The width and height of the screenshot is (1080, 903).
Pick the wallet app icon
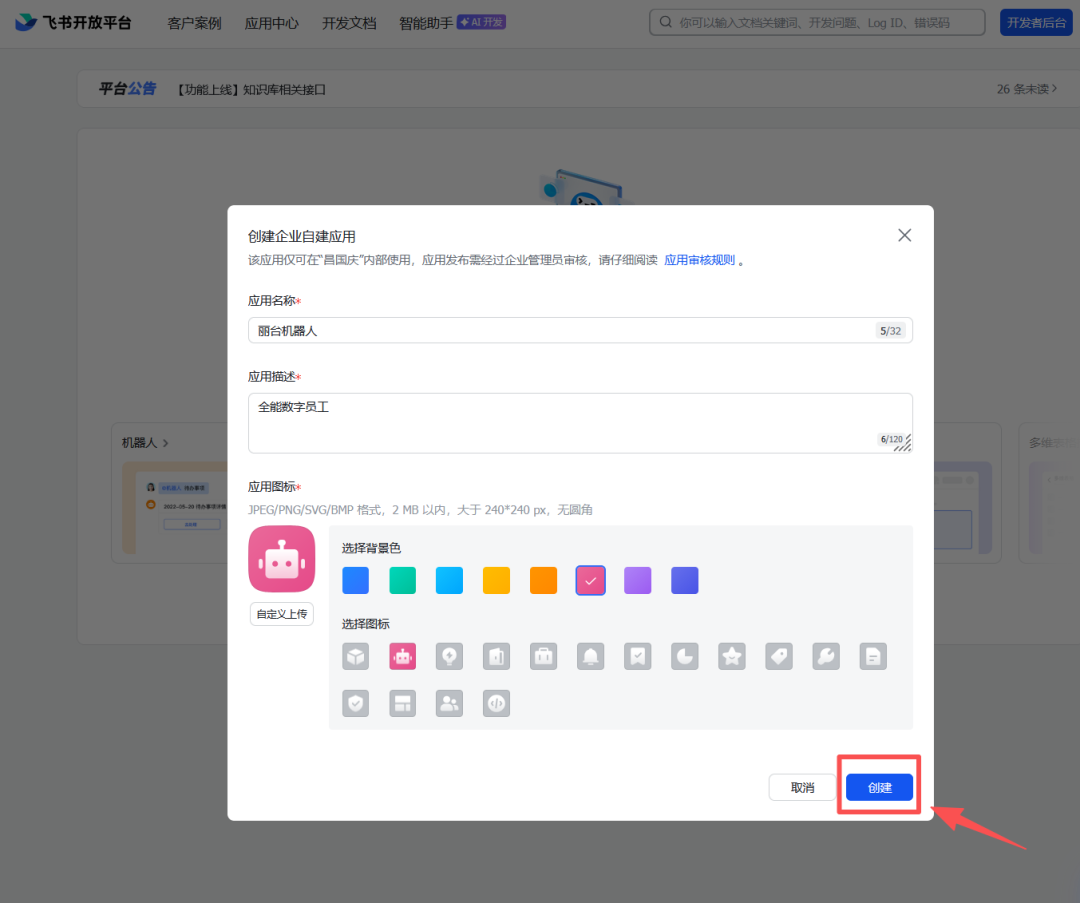497,656
